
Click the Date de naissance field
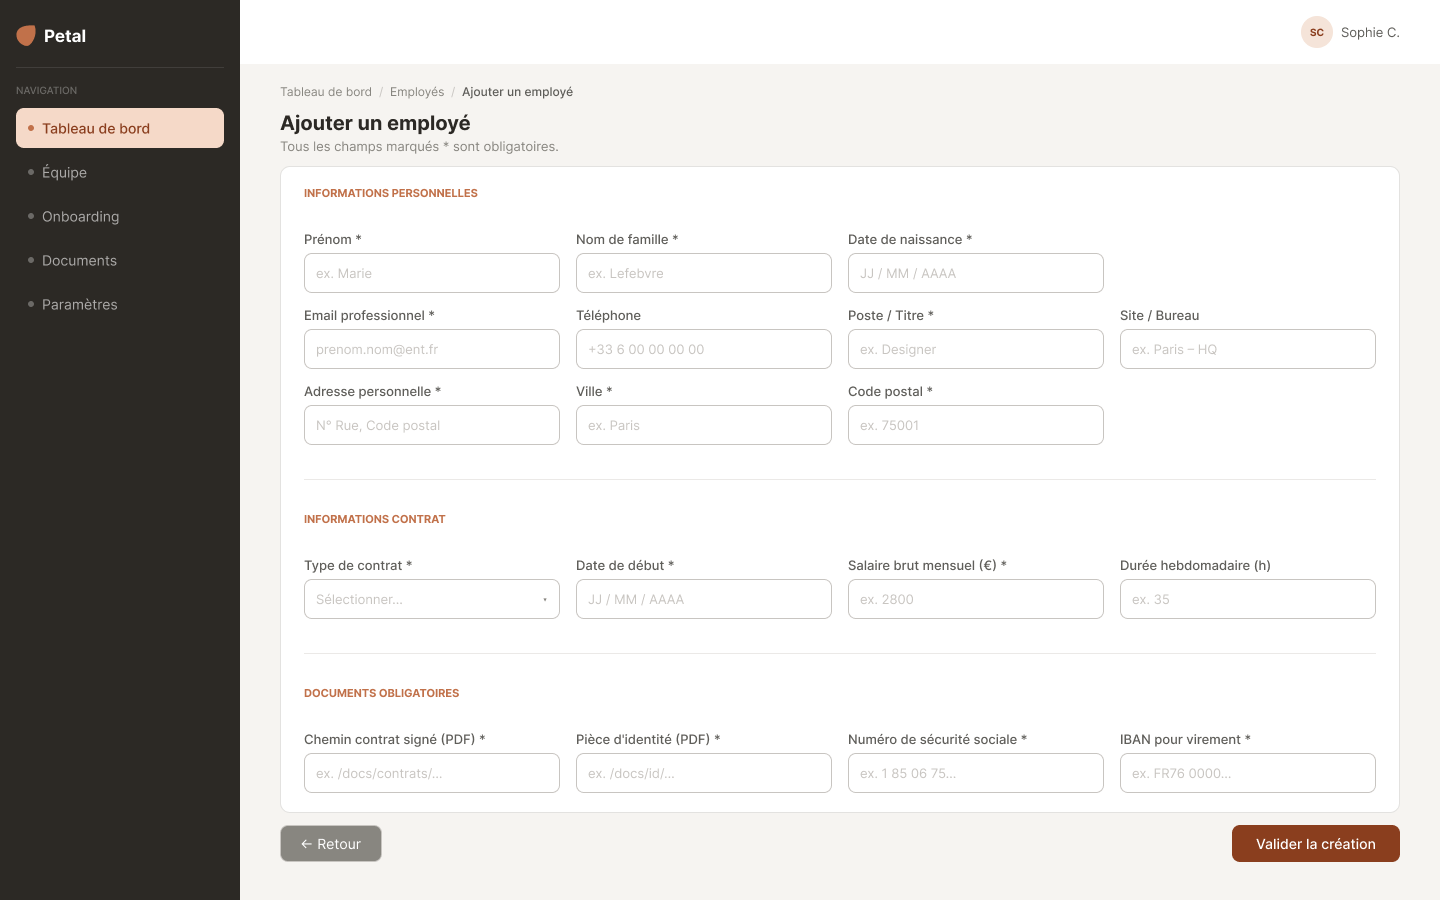(x=976, y=273)
